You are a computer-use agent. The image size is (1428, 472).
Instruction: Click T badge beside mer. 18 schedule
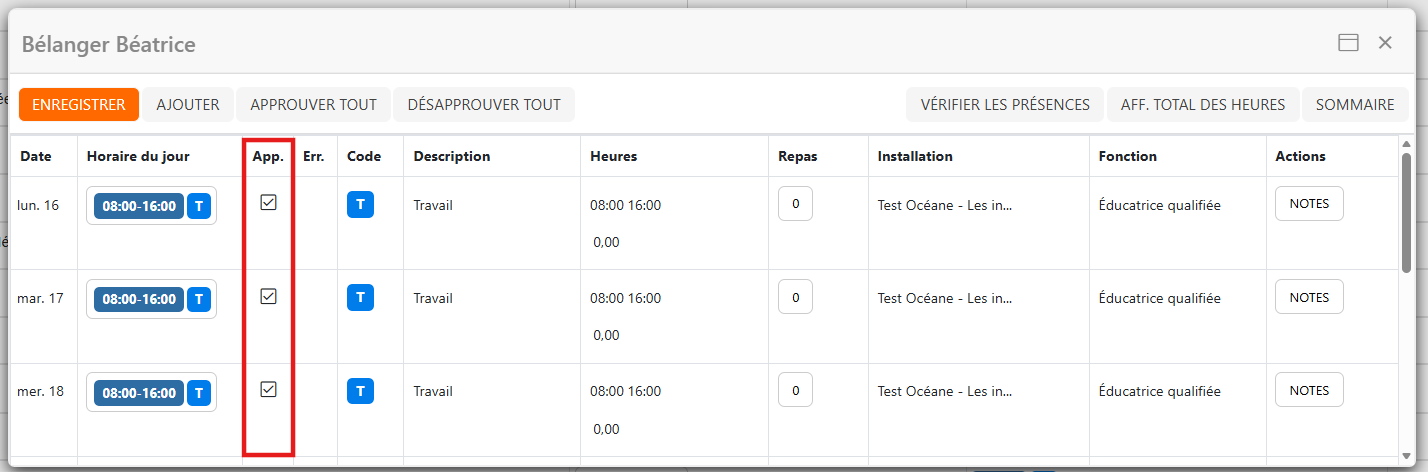[200, 393]
